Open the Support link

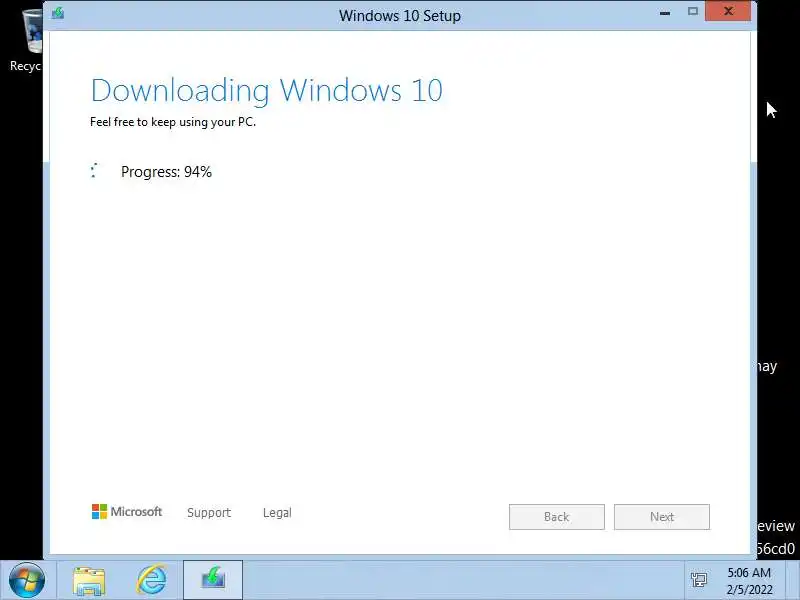click(209, 513)
